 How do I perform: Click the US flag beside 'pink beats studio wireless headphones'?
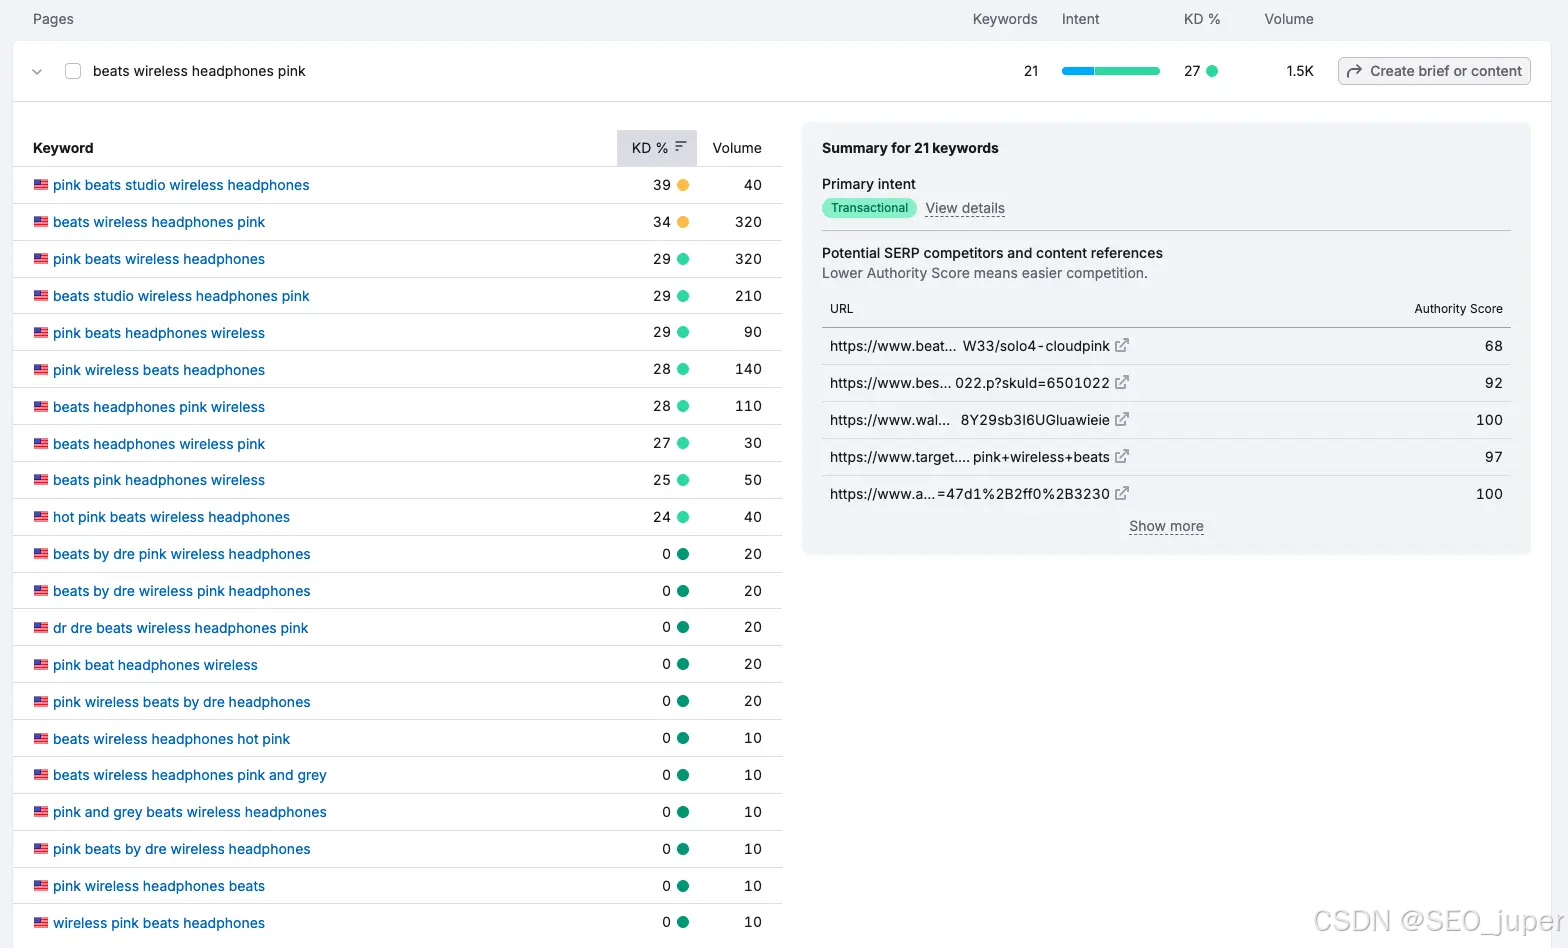click(x=41, y=185)
